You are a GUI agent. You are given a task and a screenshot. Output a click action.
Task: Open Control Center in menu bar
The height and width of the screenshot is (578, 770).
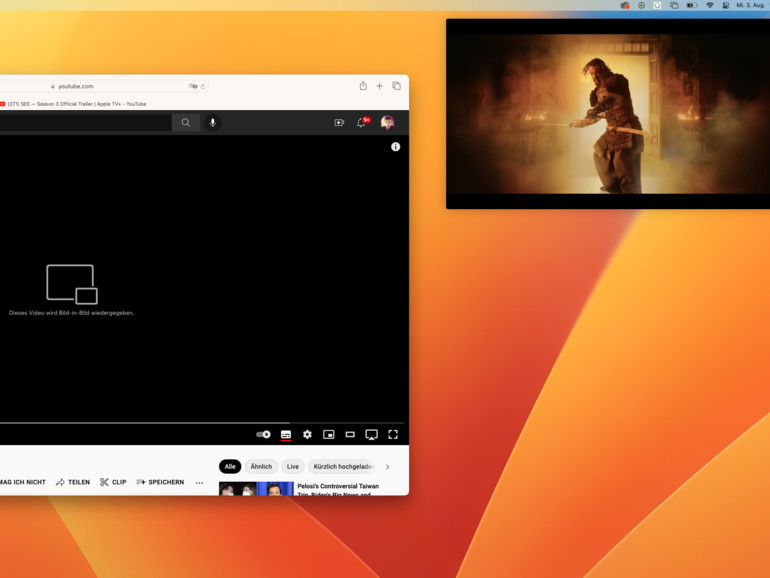click(x=726, y=5)
